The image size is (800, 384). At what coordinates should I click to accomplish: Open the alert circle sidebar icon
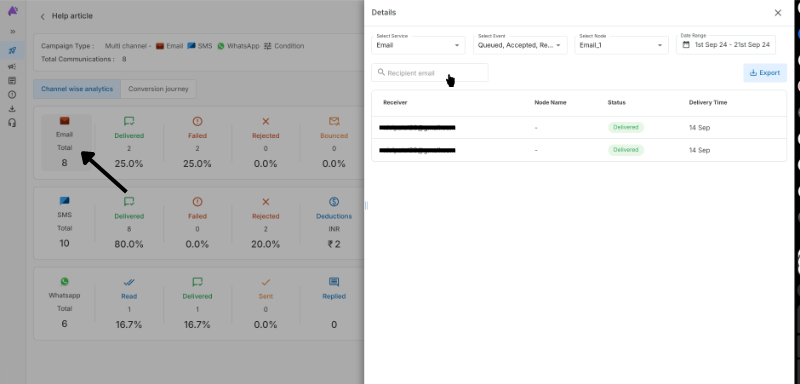click(12, 94)
